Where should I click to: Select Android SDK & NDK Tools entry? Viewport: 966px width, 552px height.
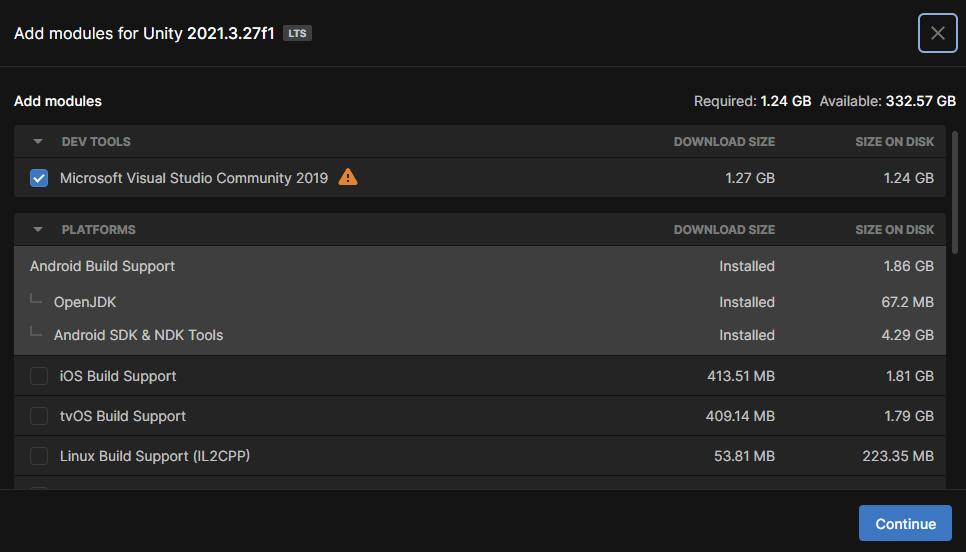coord(479,335)
